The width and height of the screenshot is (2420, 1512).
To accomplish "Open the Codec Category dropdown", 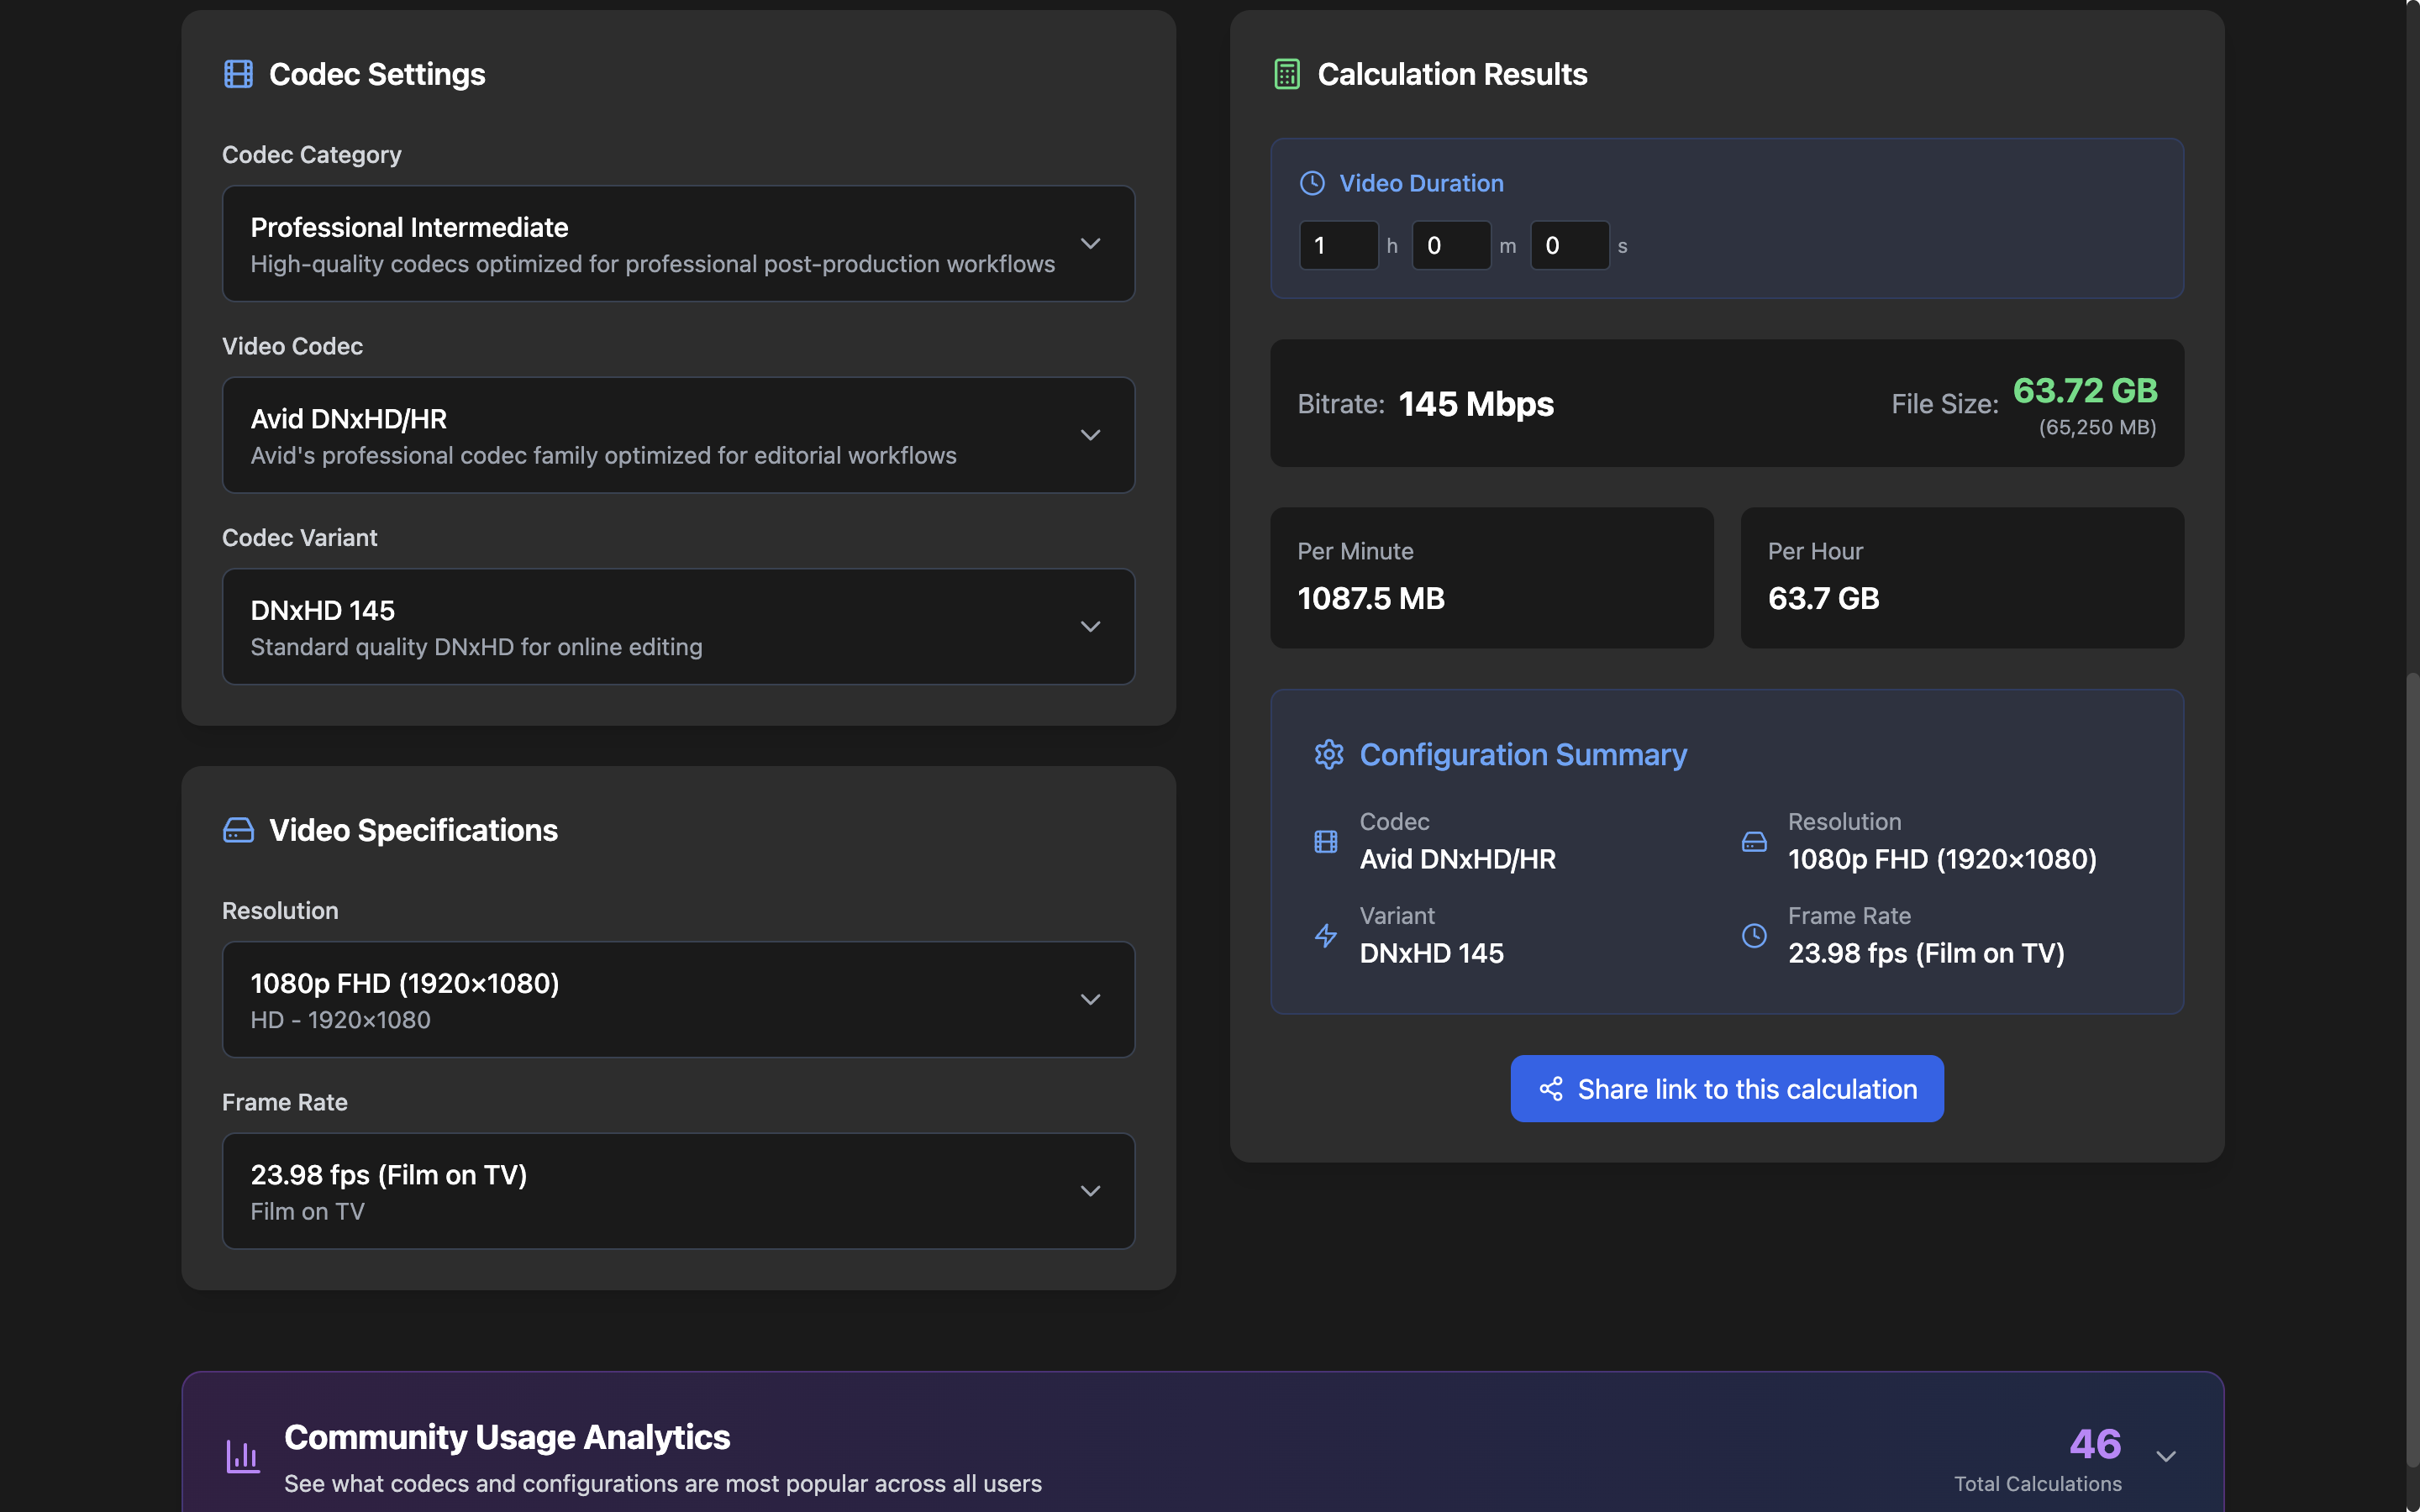I will coord(678,243).
